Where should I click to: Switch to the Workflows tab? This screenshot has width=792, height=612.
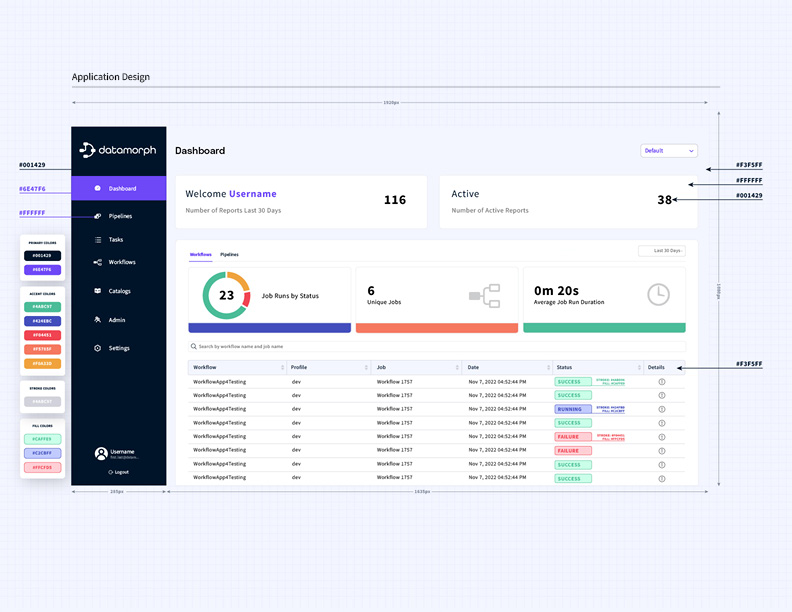(x=201, y=254)
